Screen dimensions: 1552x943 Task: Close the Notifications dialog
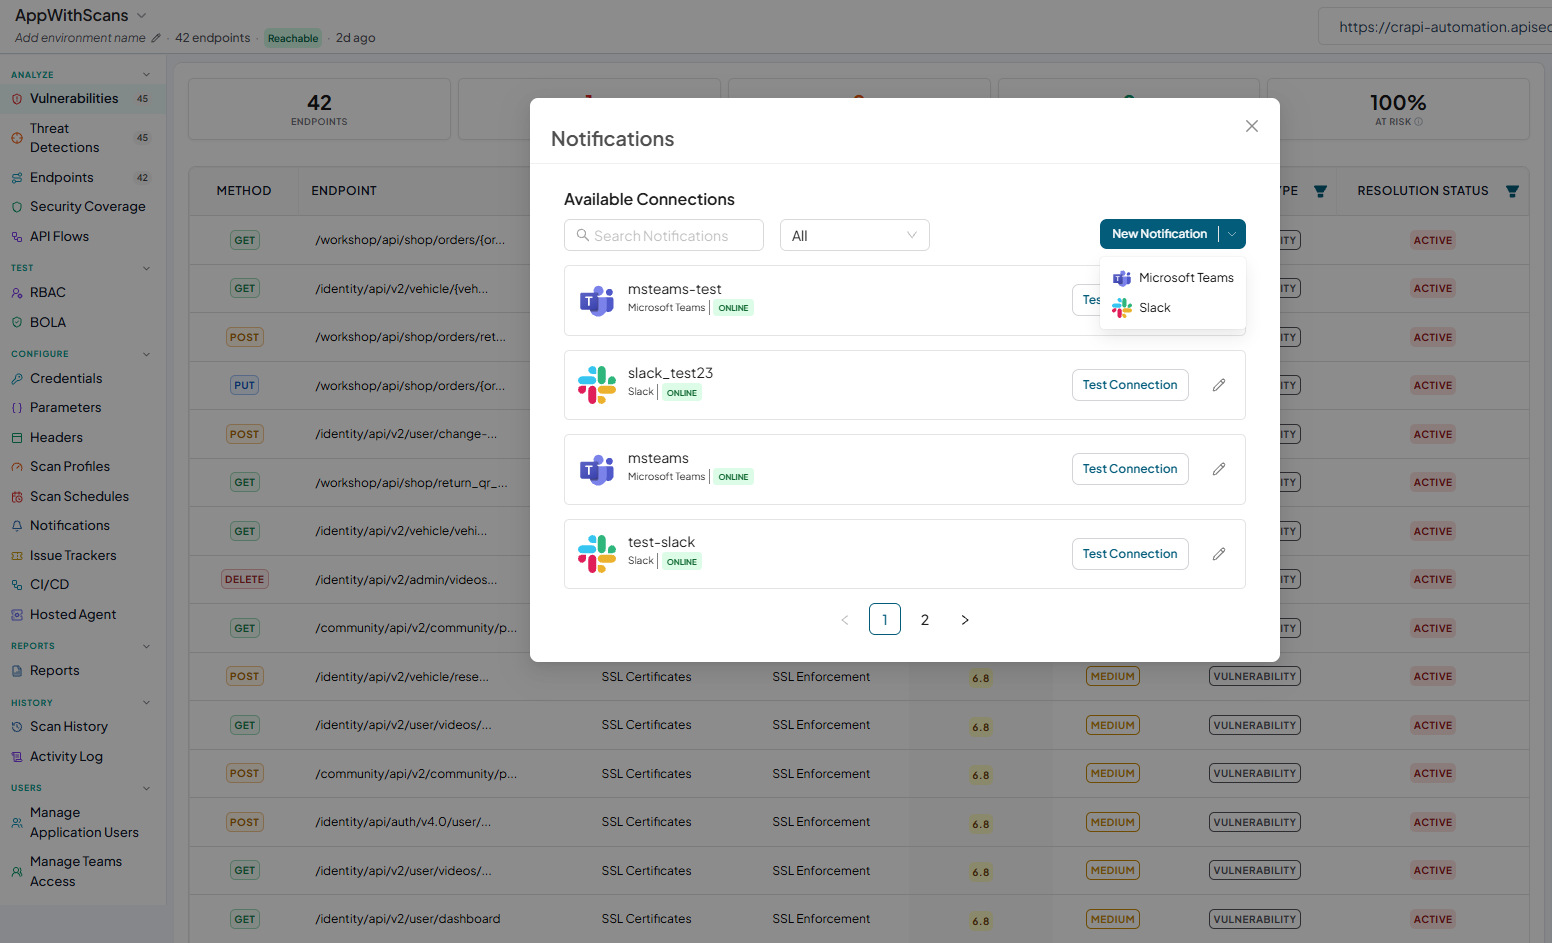tap(1252, 126)
